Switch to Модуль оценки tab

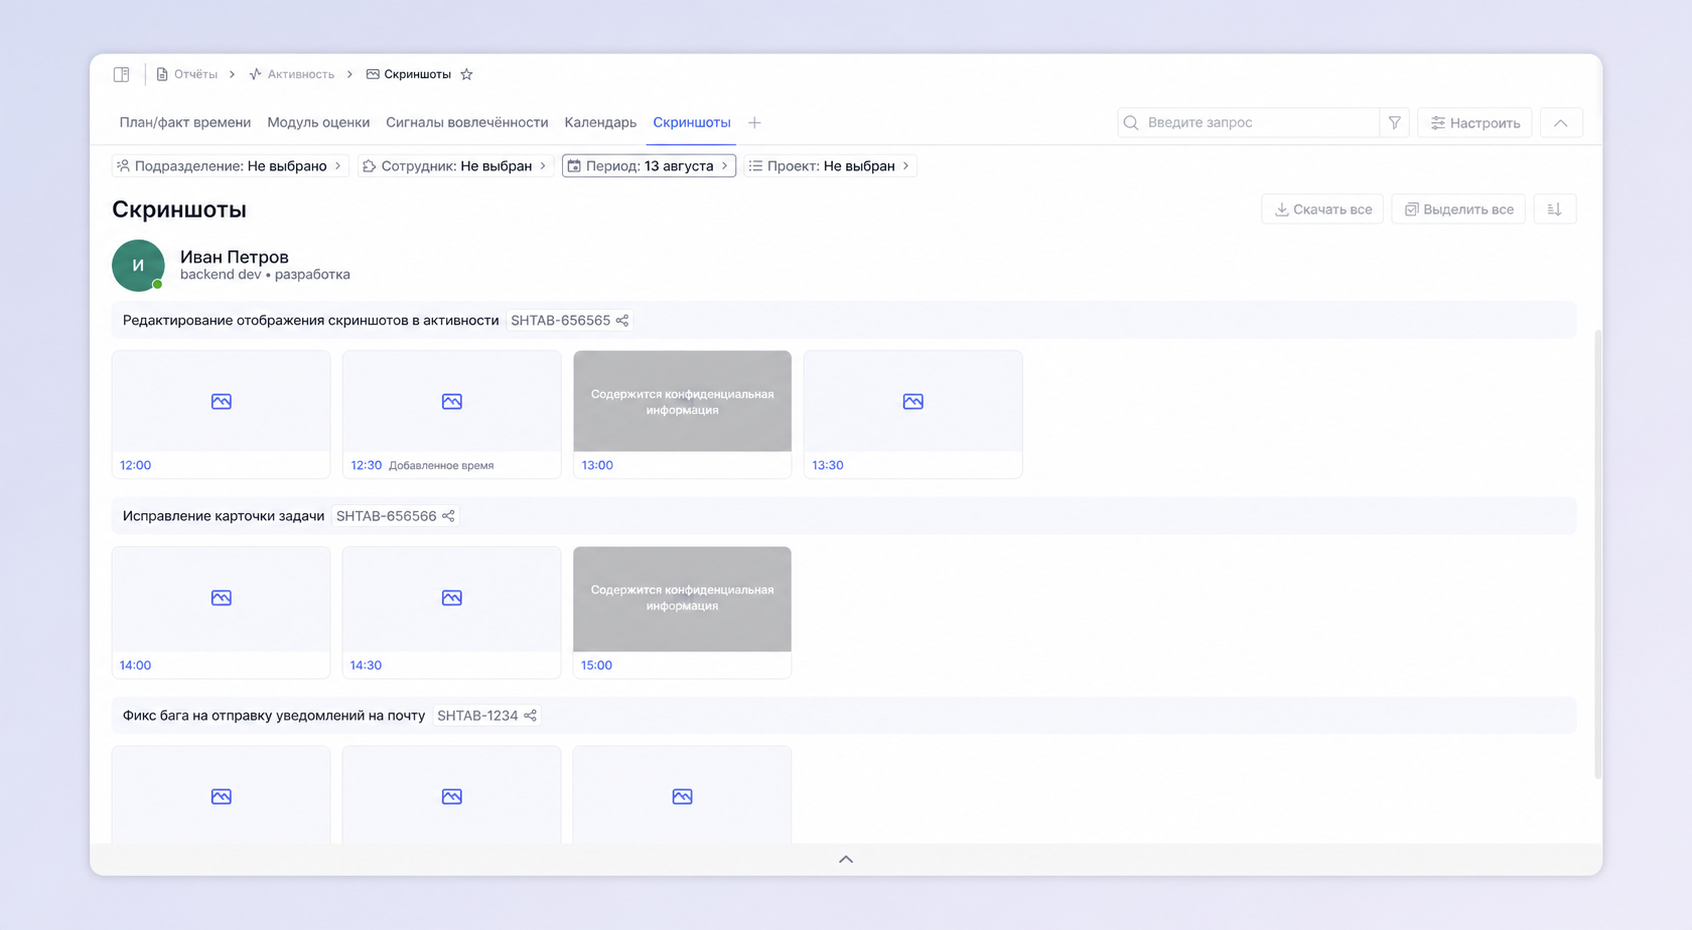pos(318,123)
